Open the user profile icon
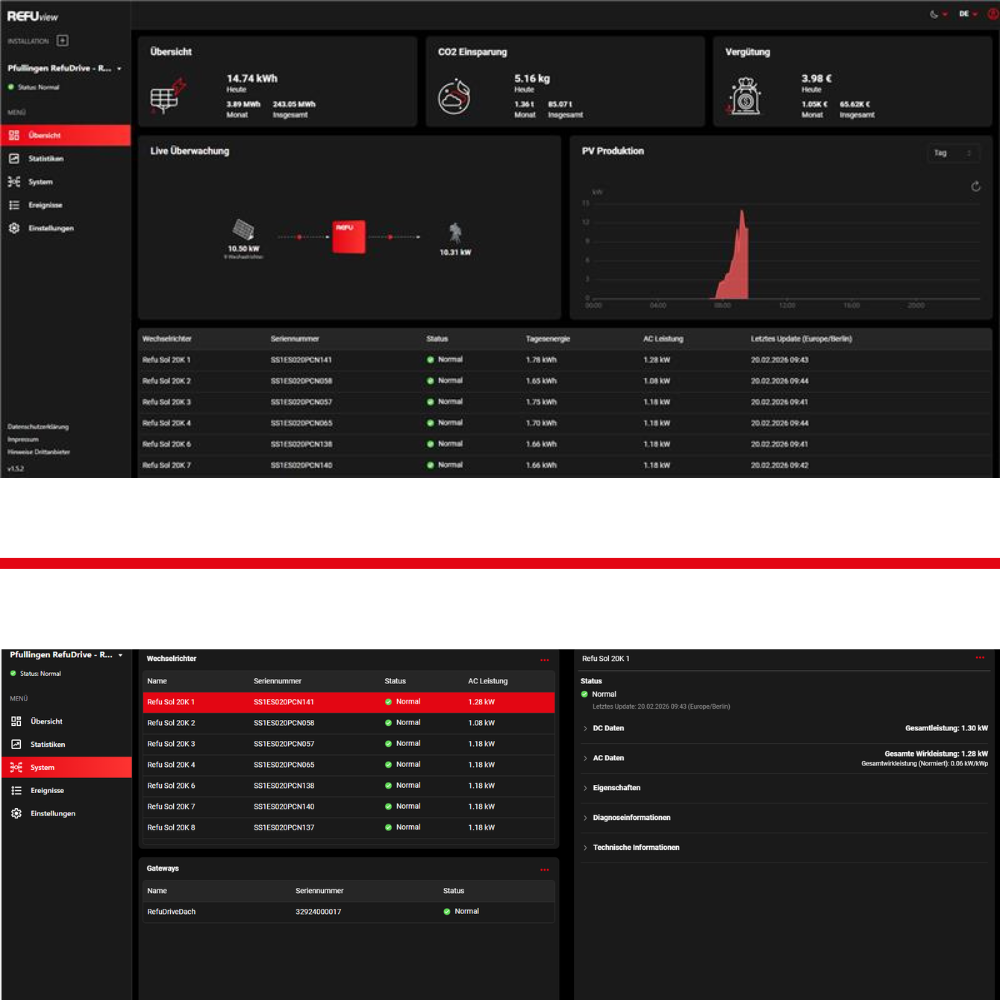This screenshot has width=1000, height=1000. pos(993,14)
